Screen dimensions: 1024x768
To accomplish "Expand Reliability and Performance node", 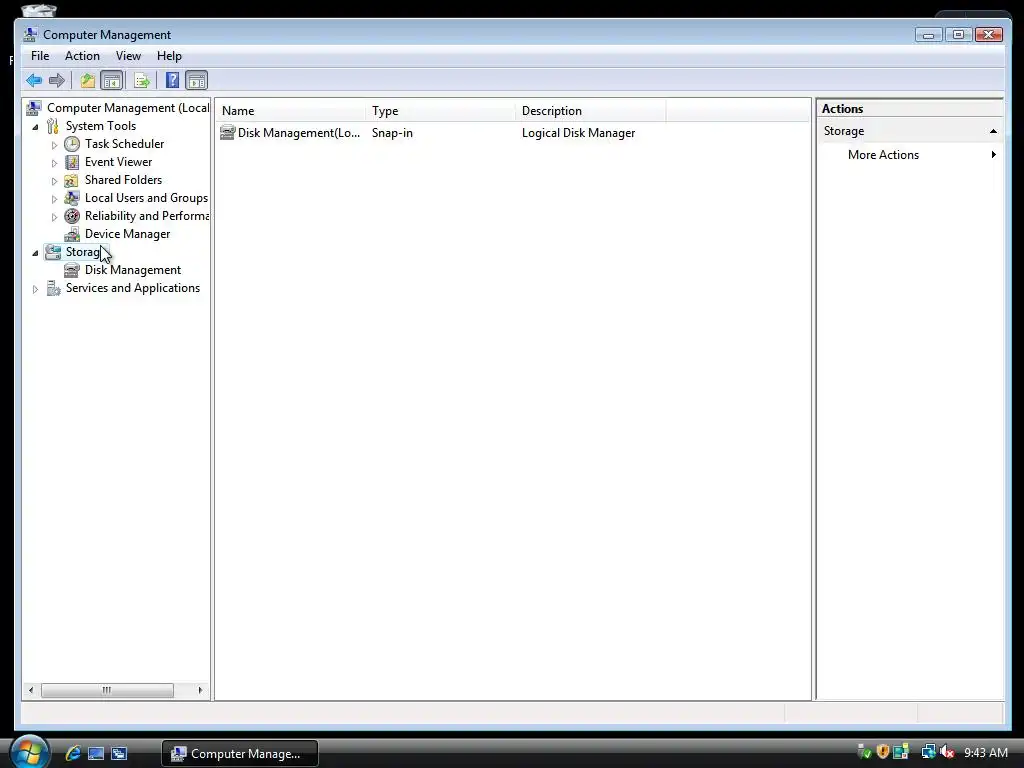I will 54,217.
